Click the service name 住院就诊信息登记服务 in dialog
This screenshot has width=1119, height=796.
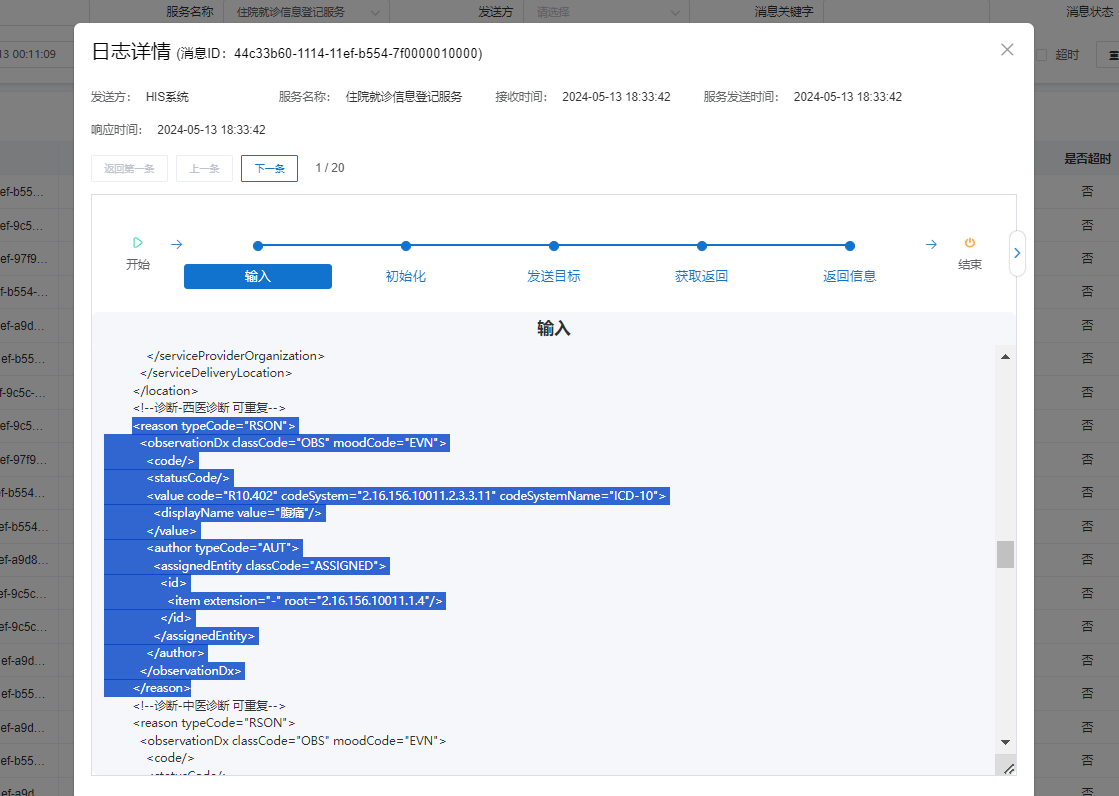coord(404,96)
